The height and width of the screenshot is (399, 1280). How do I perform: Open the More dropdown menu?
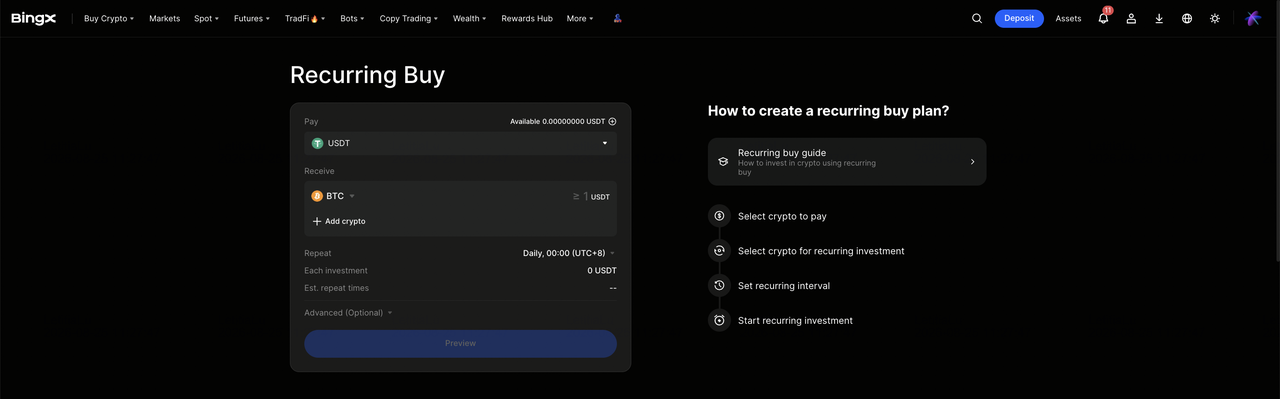tap(580, 18)
